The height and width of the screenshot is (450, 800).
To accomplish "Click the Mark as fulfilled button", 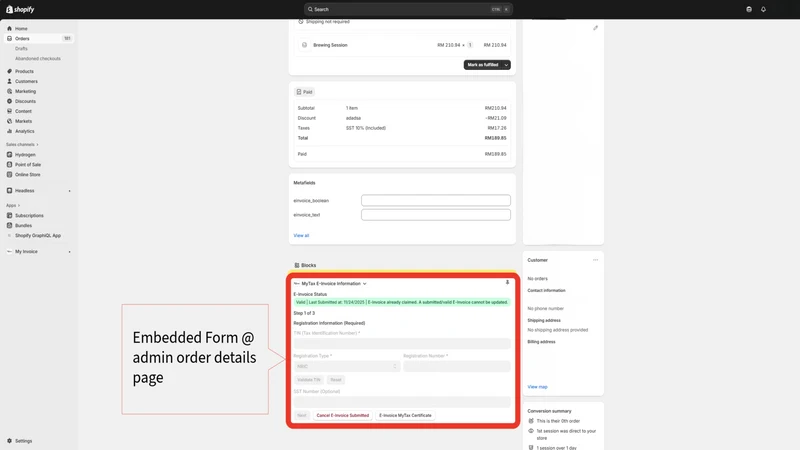I will click(x=483, y=65).
